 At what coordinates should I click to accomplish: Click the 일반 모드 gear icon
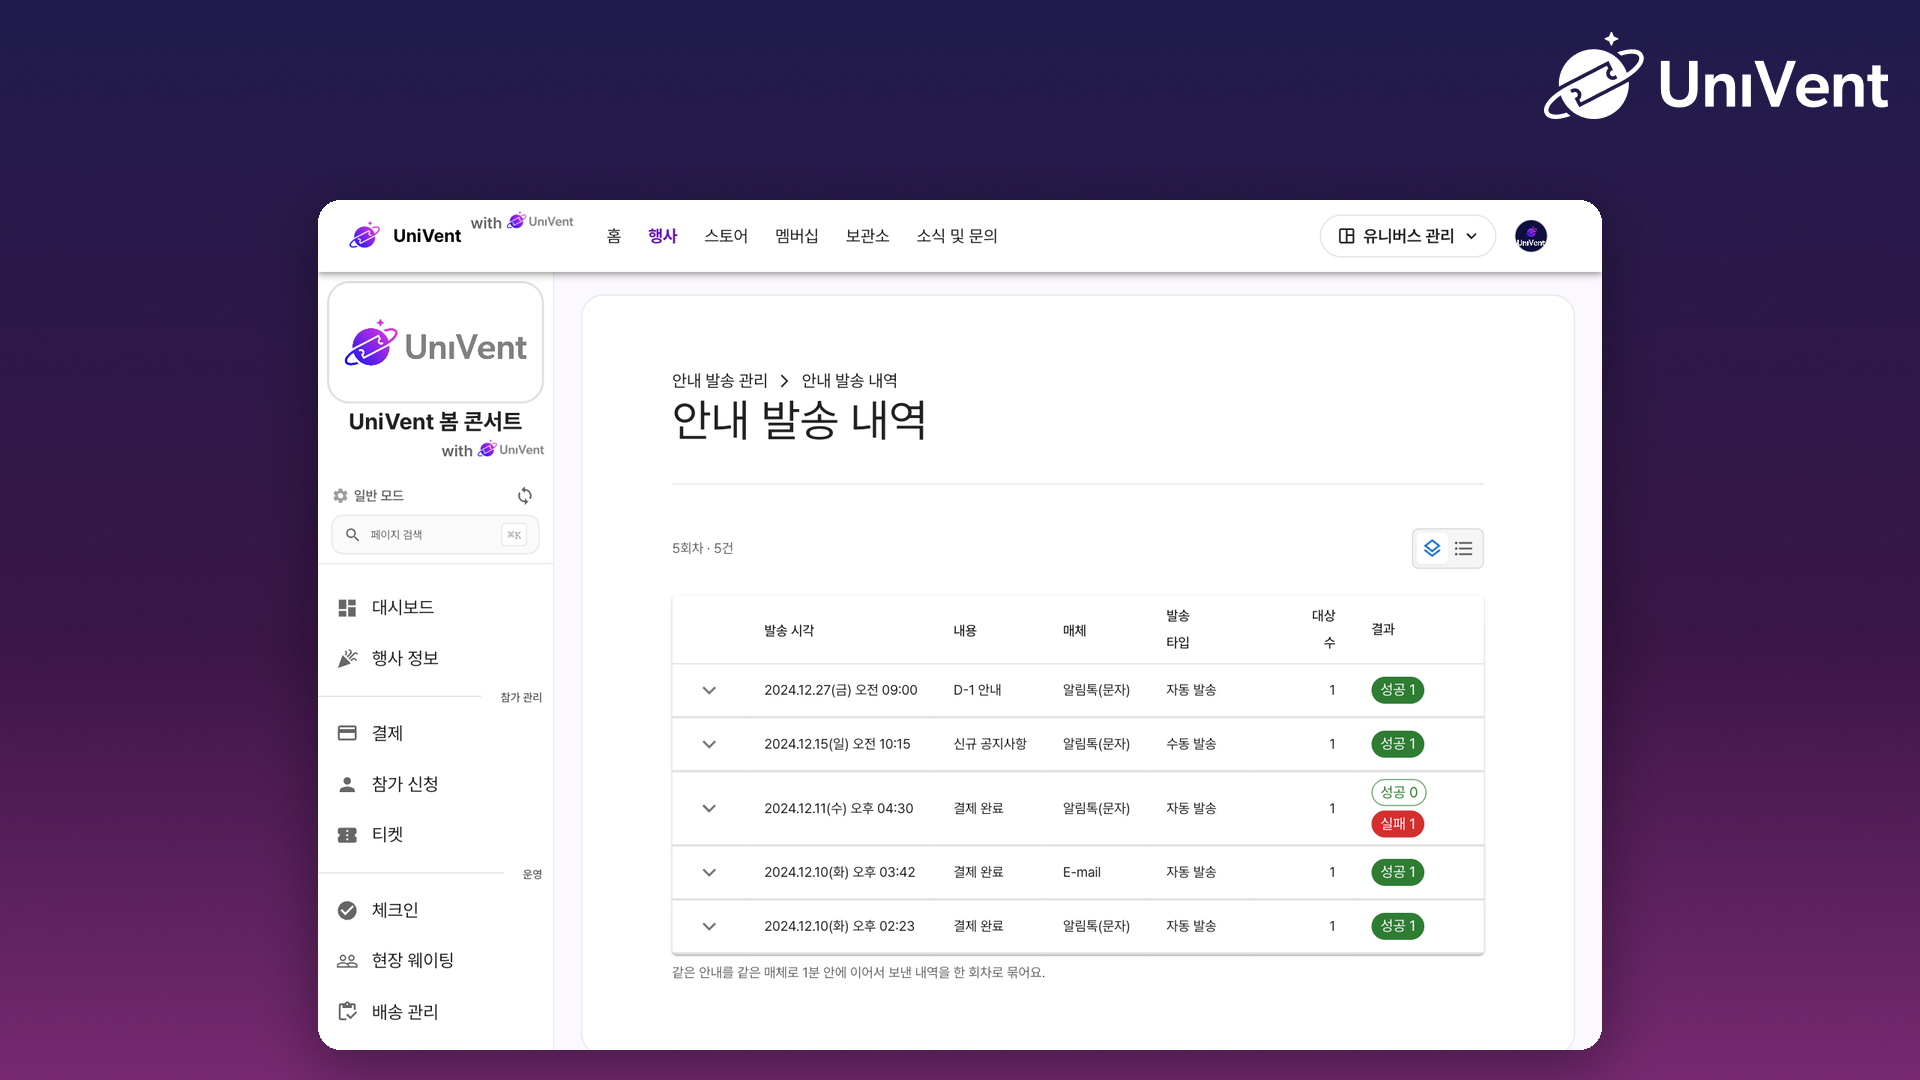pyautogui.click(x=340, y=496)
